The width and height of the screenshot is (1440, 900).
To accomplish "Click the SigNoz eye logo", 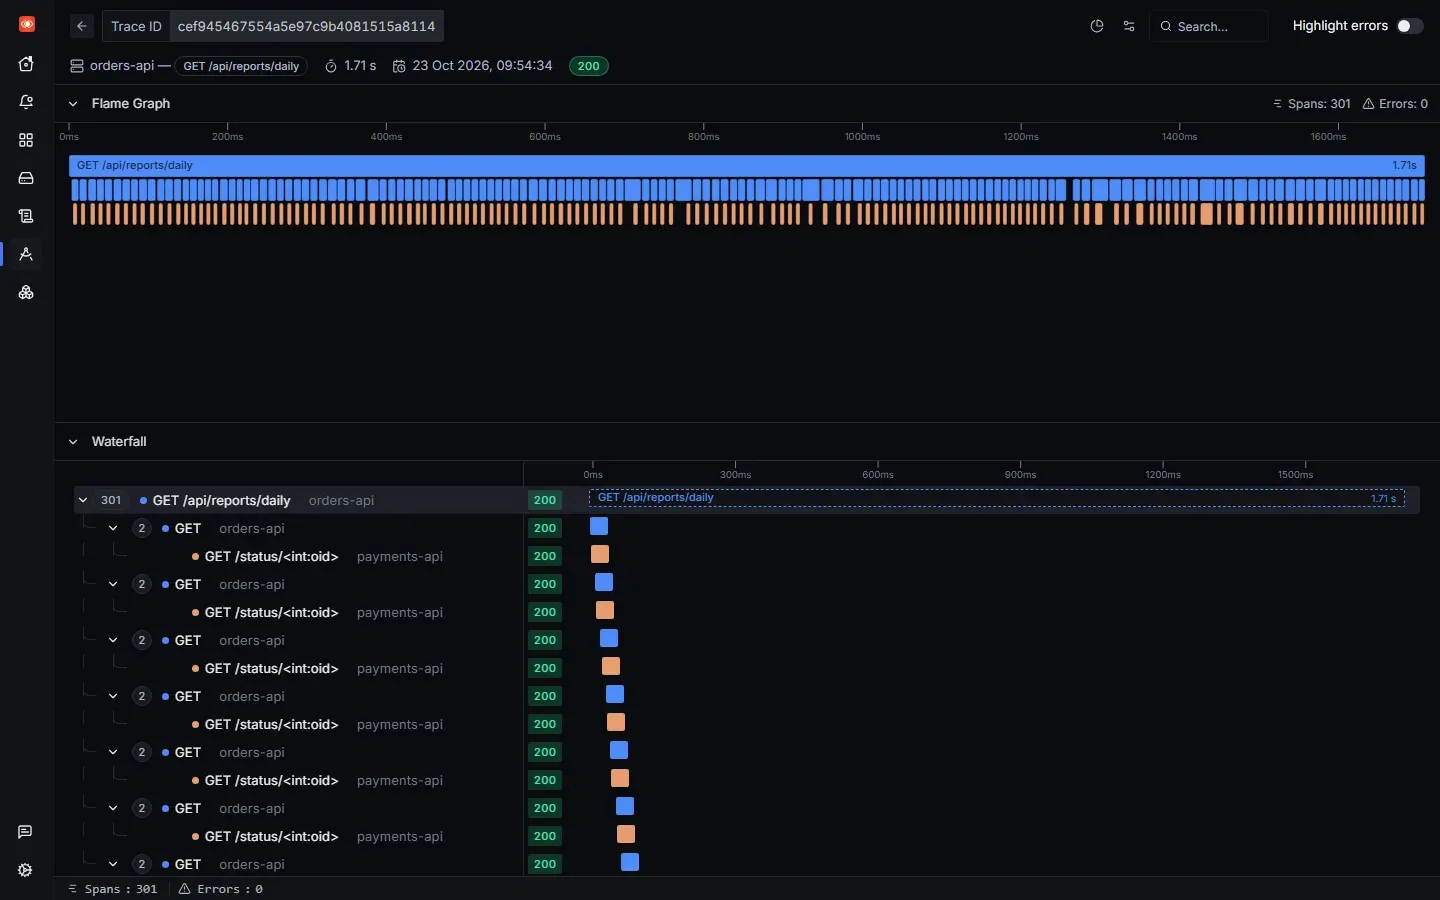I will (27, 24).
